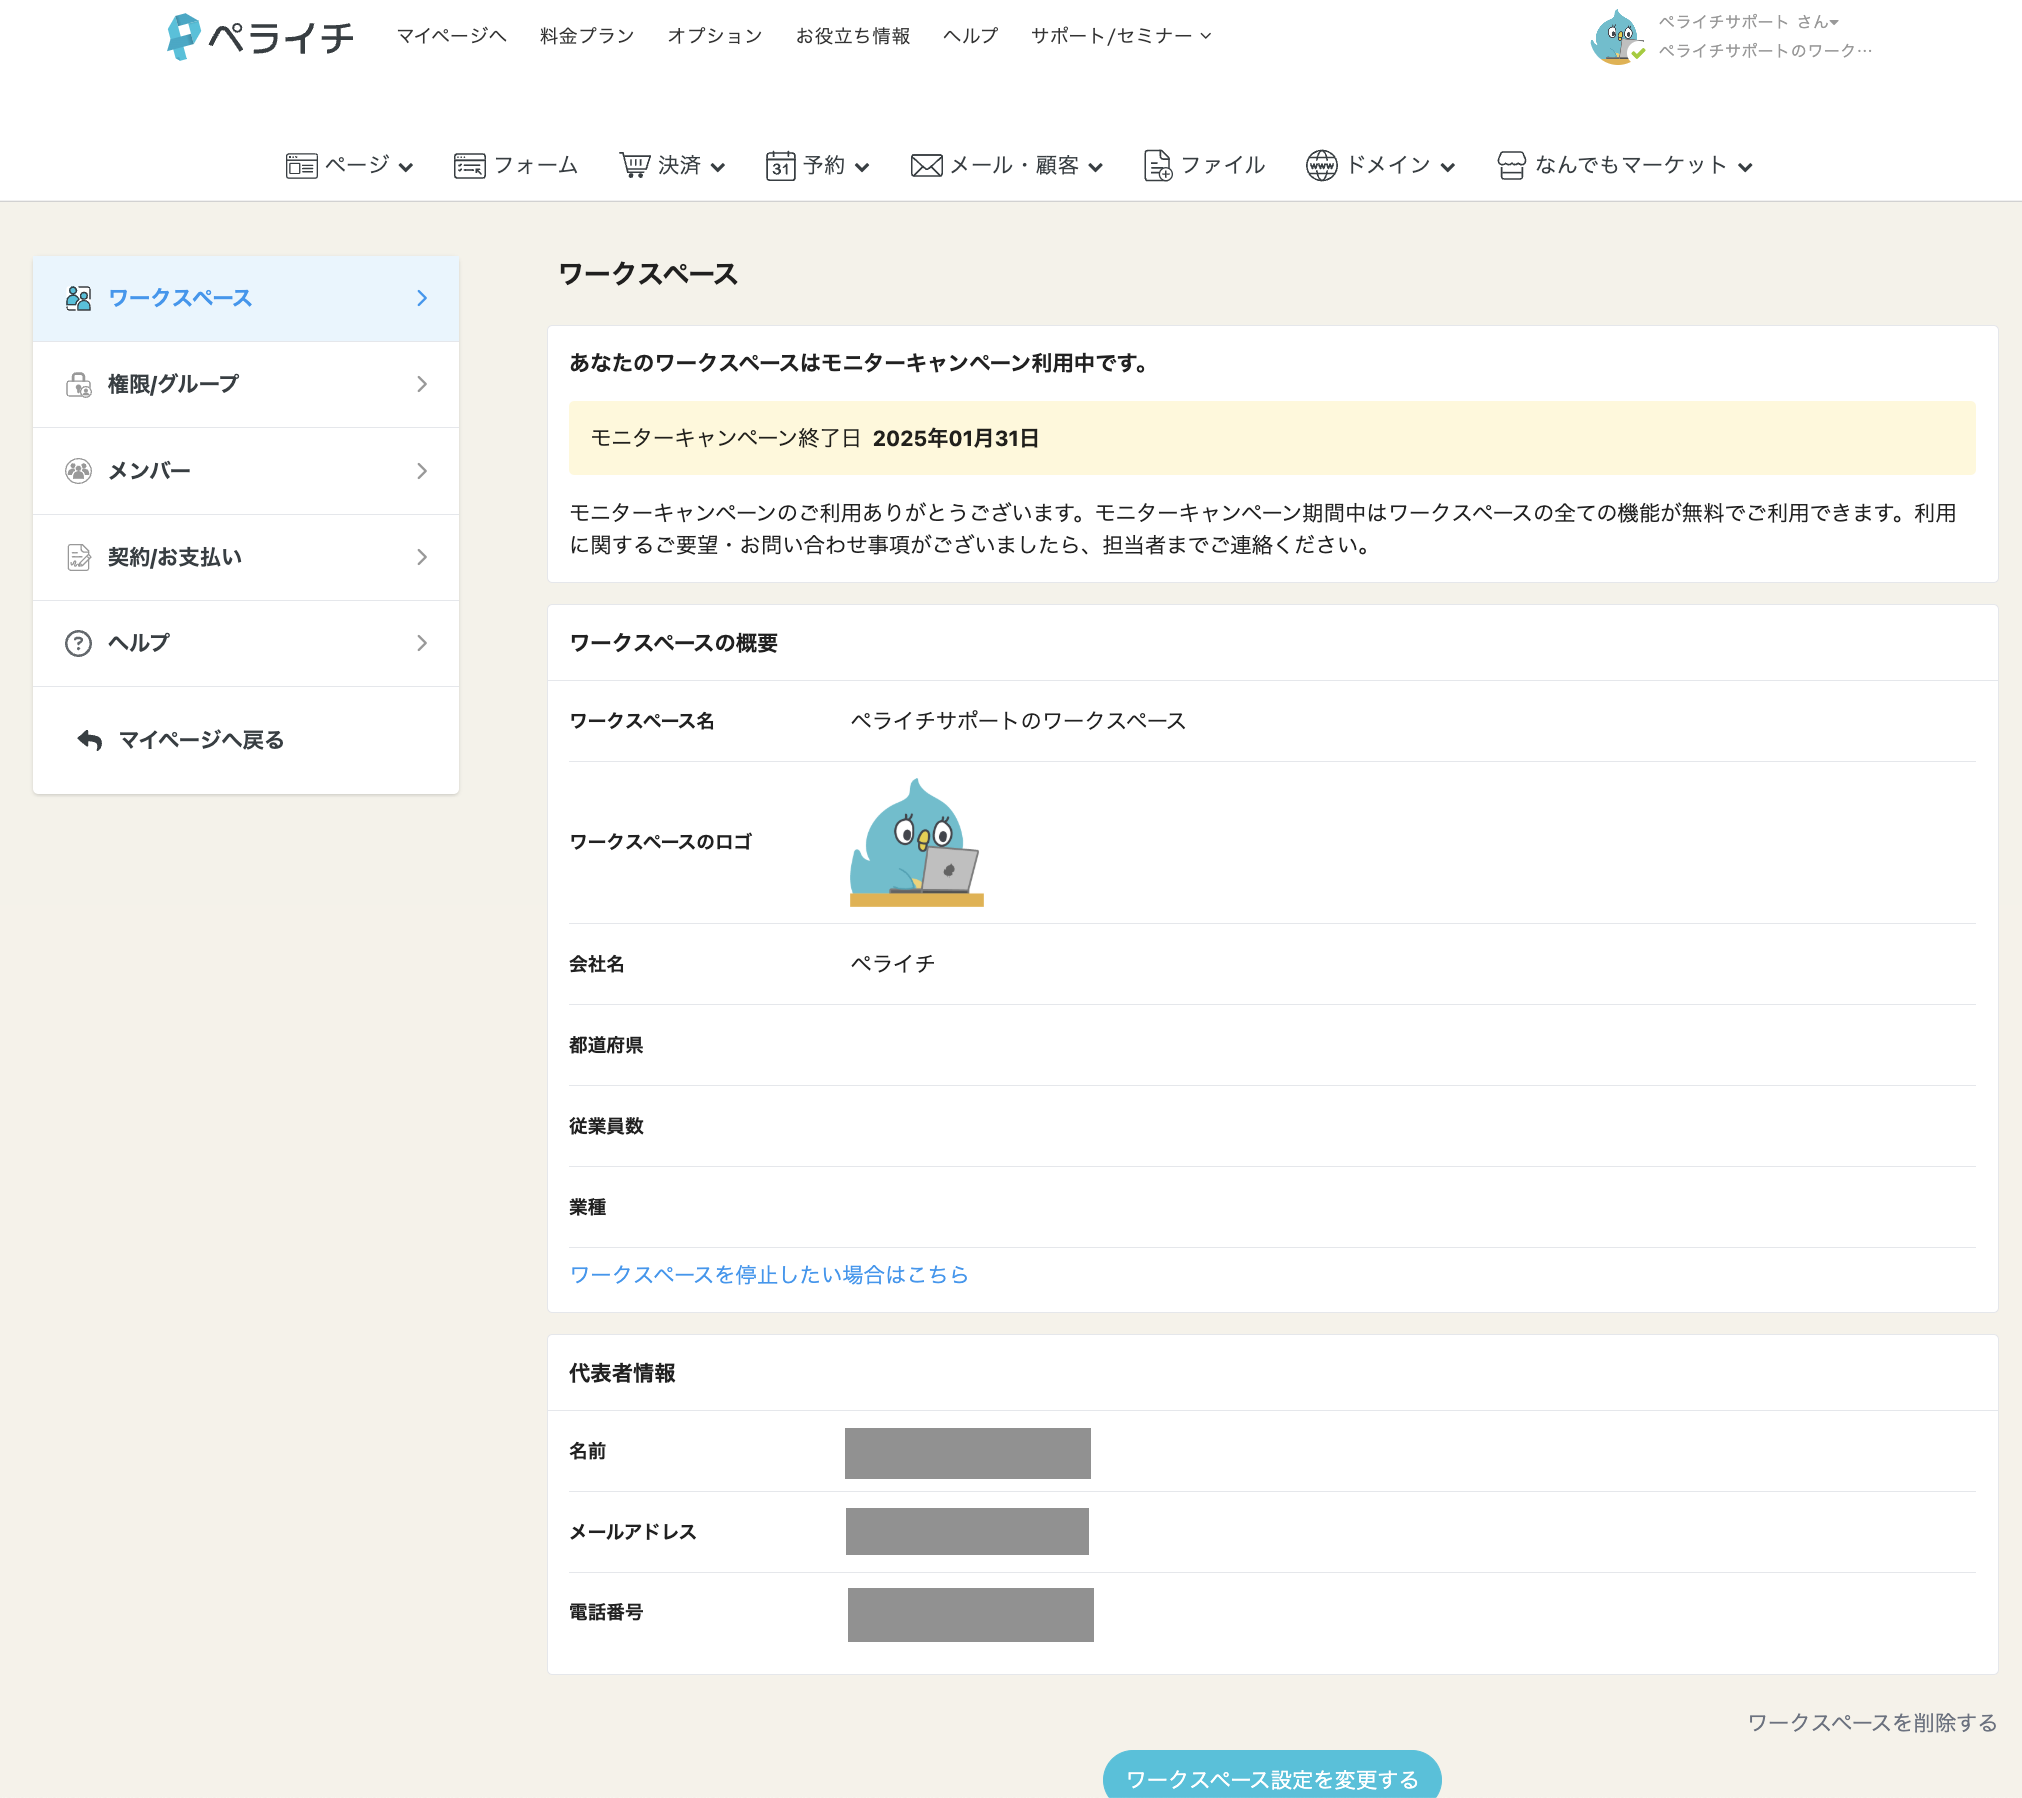Click the ファイル menu label
2022x1798 pixels.
click(x=1223, y=165)
